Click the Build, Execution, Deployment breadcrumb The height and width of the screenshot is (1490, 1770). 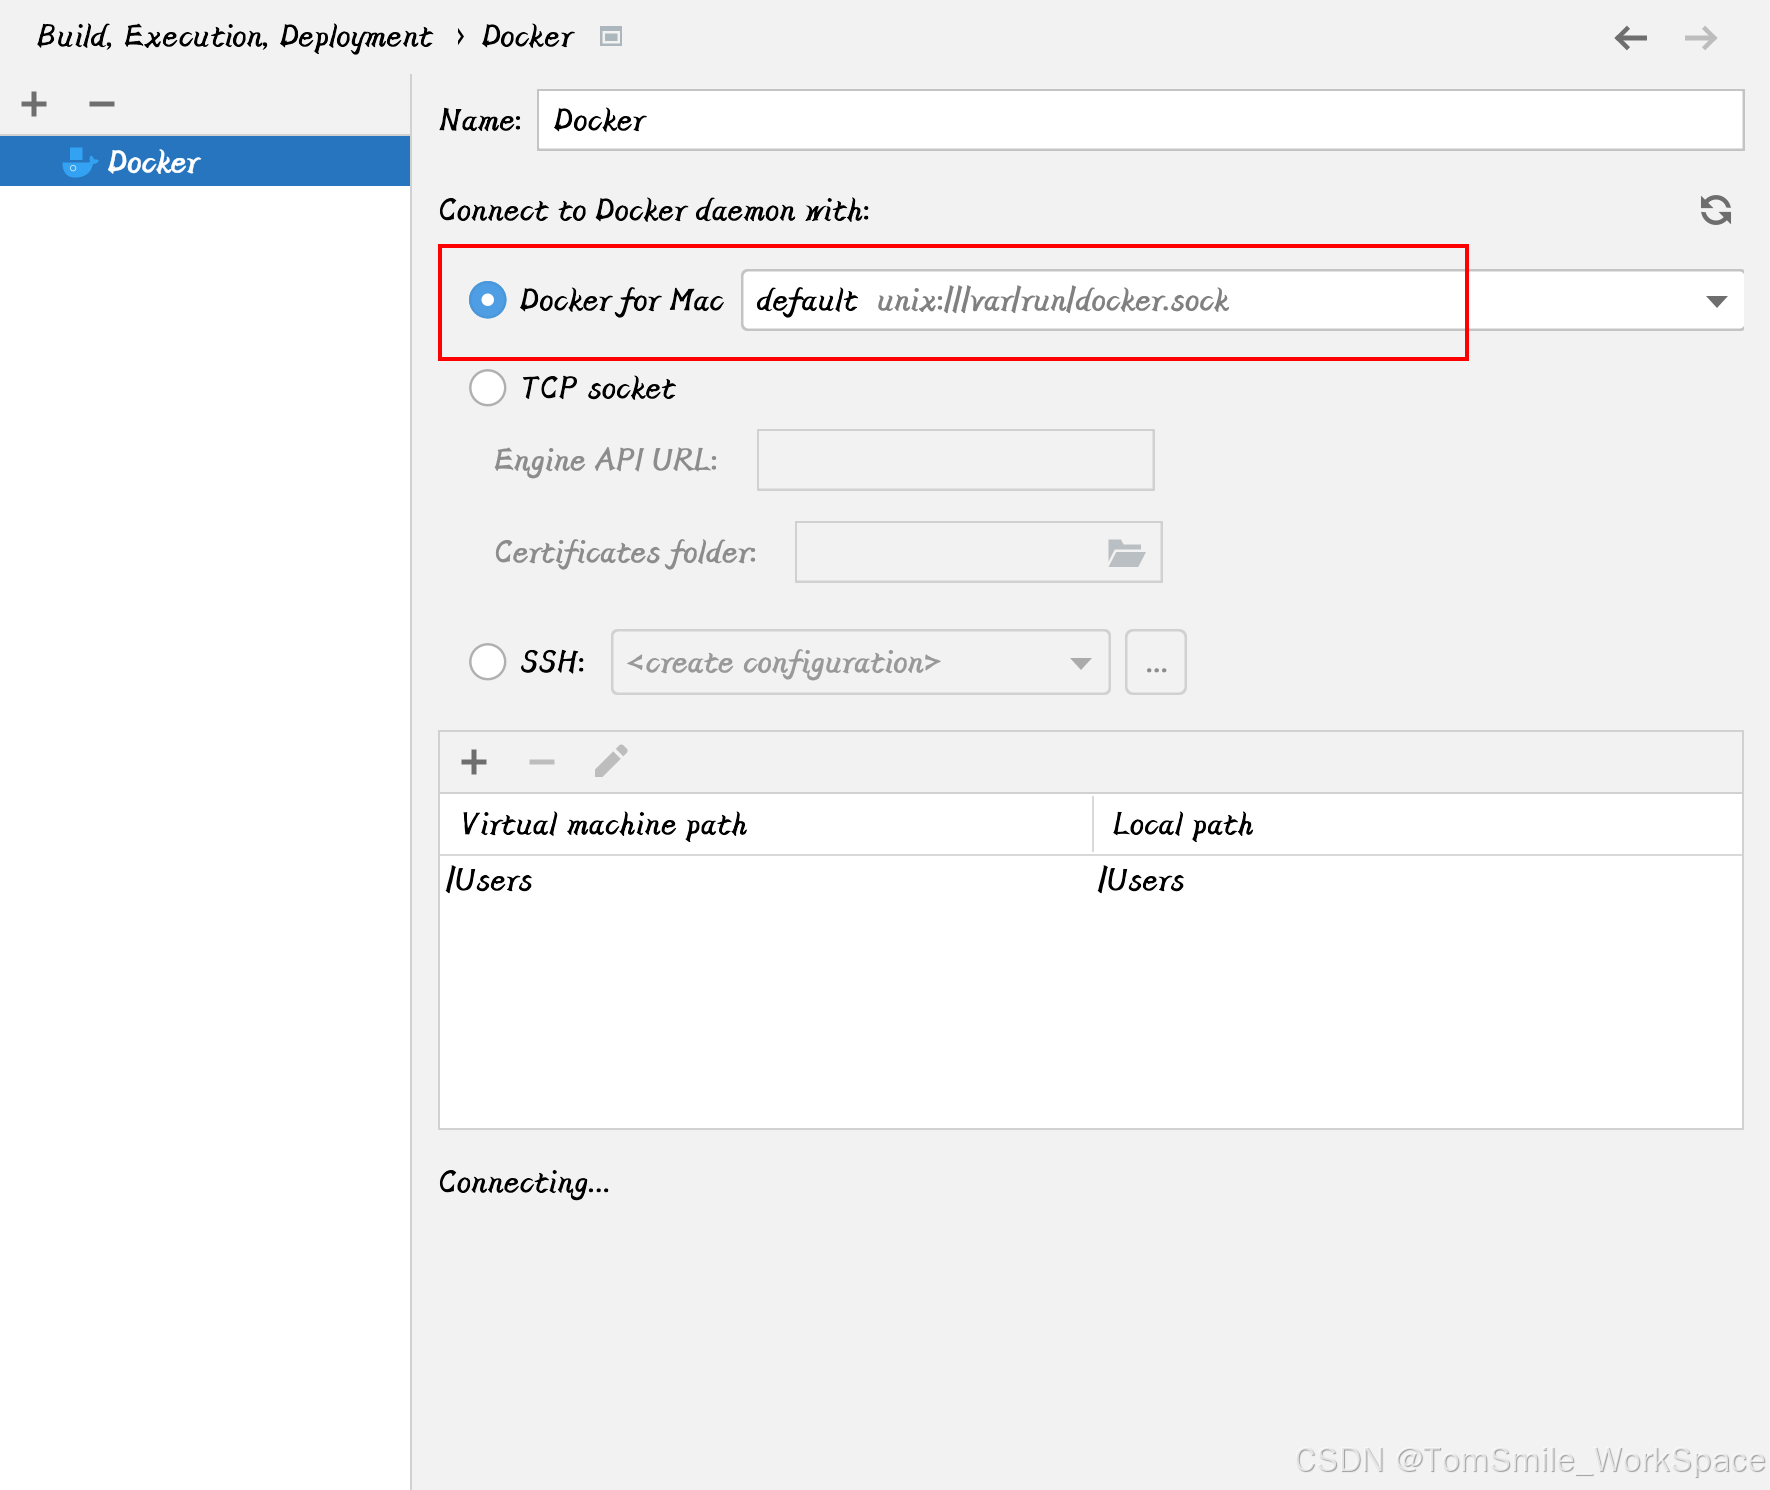(235, 37)
